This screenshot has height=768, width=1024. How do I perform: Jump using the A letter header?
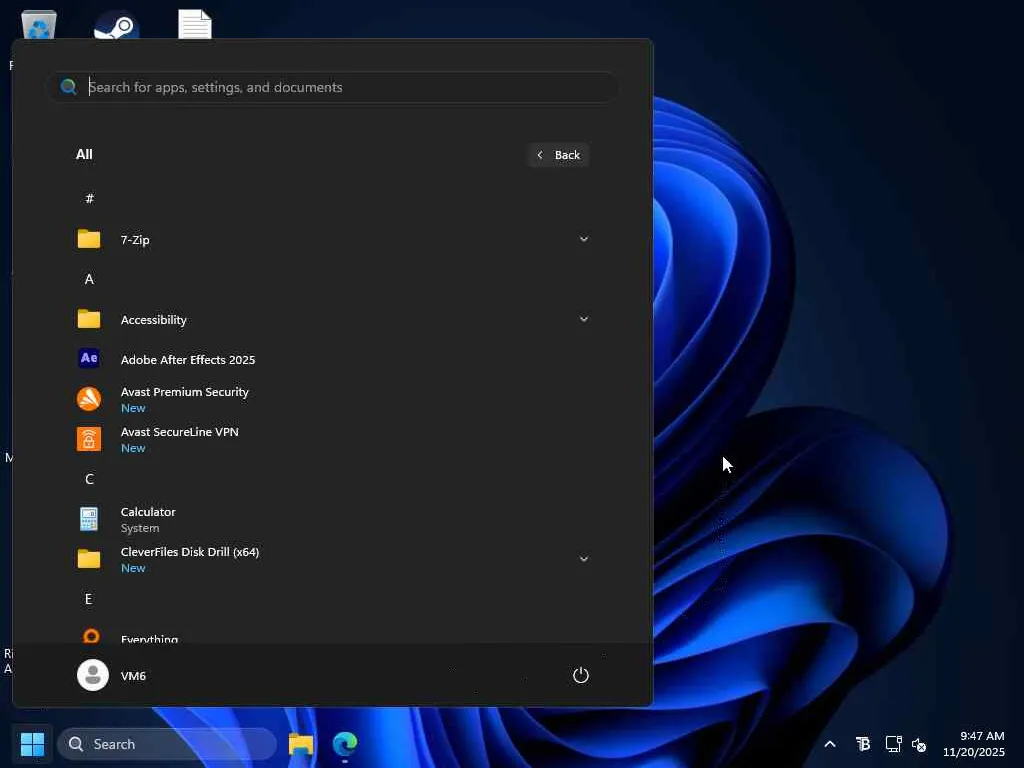click(89, 279)
